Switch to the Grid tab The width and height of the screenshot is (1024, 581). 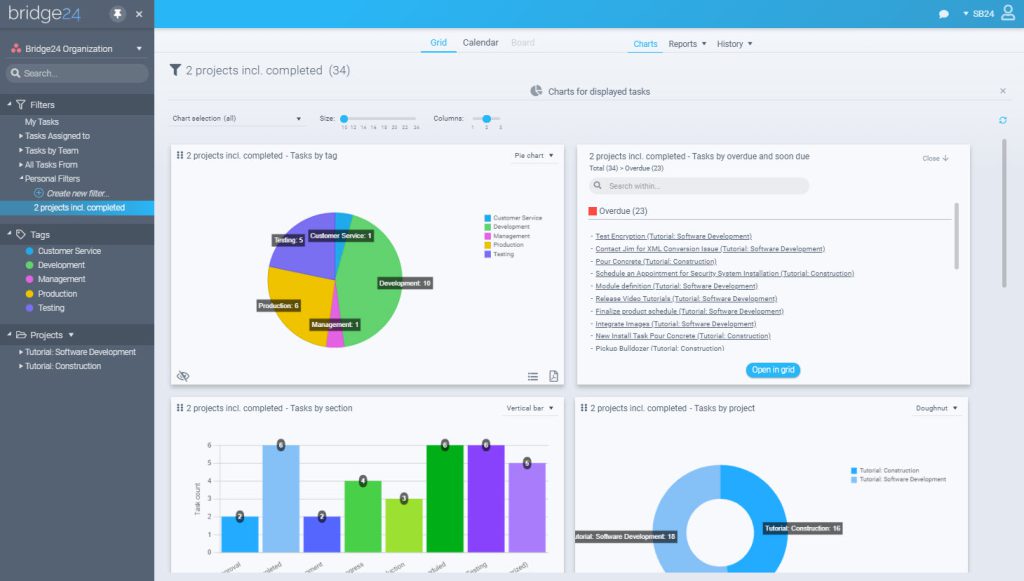point(438,42)
